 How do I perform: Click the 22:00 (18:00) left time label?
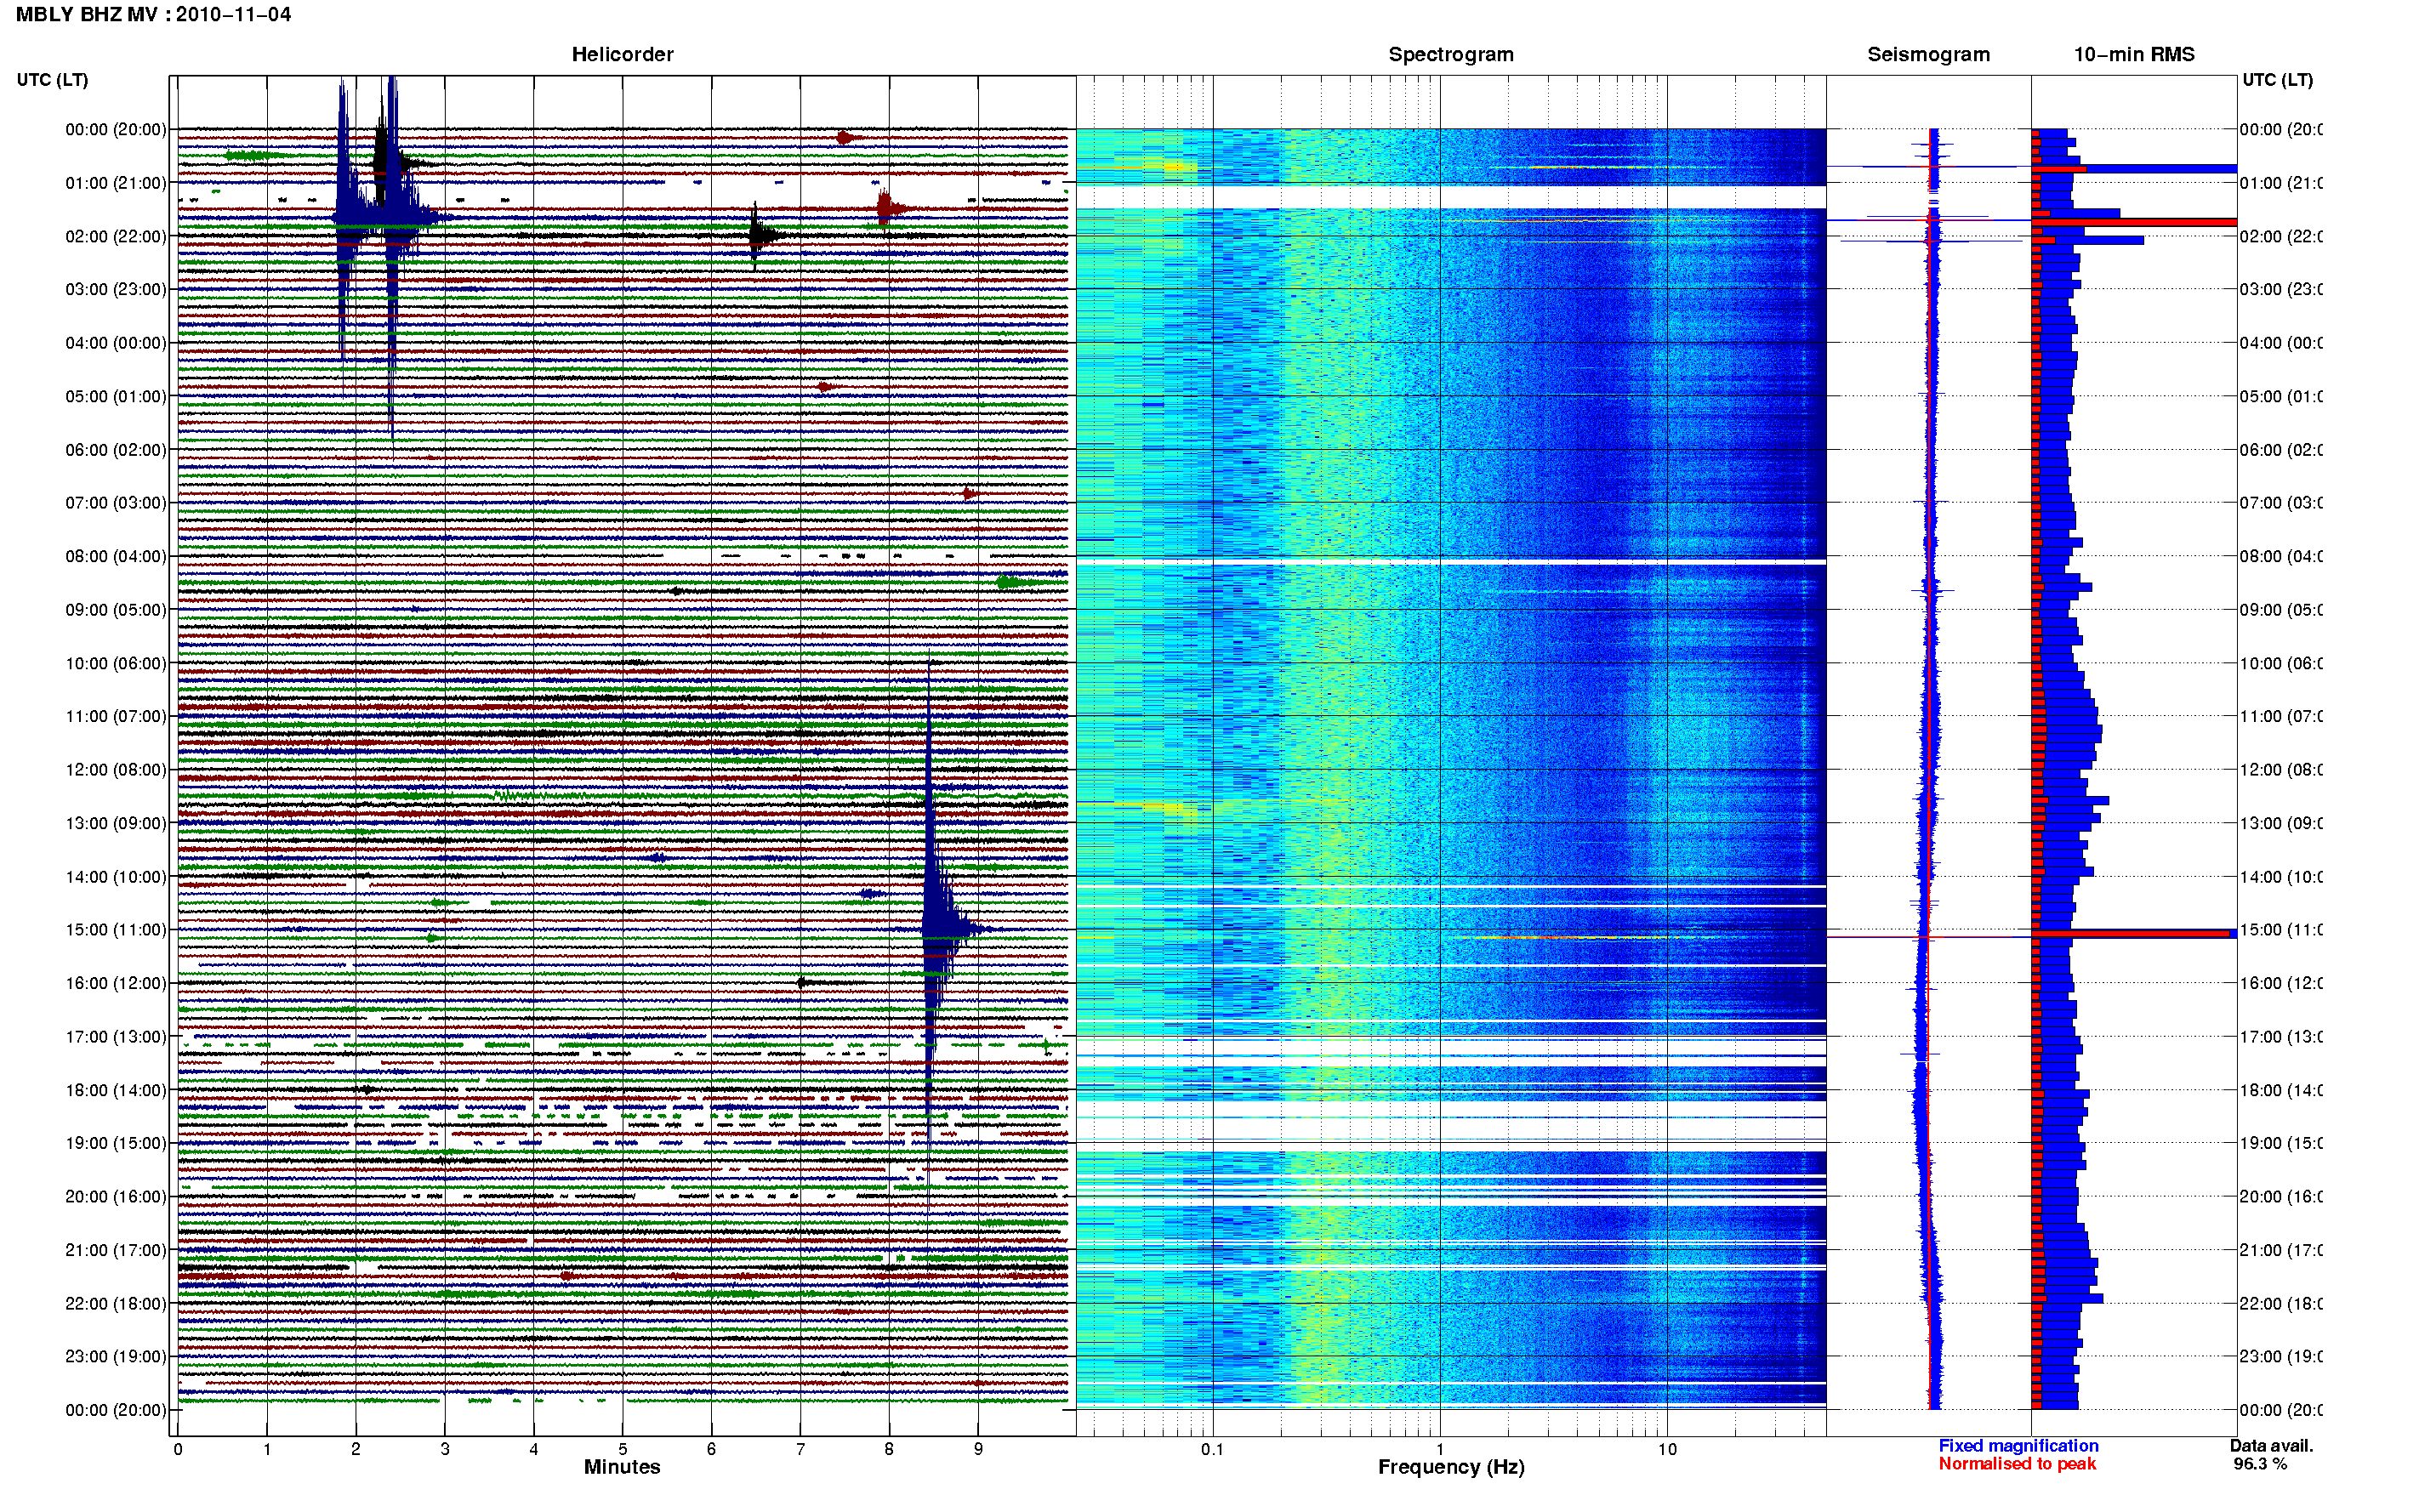(x=115, y=1303)
